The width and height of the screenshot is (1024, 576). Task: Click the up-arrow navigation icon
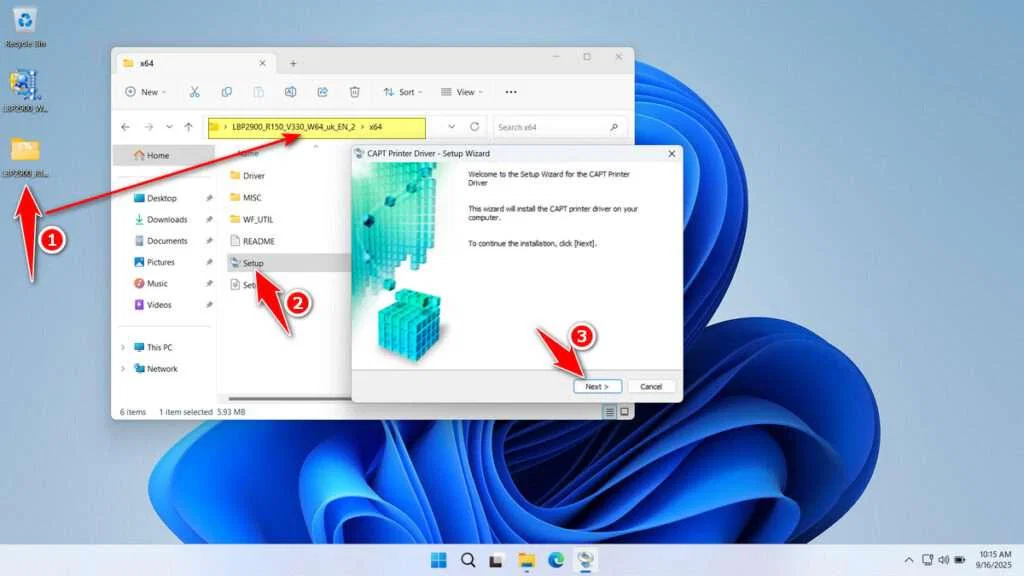coord(188,127)
